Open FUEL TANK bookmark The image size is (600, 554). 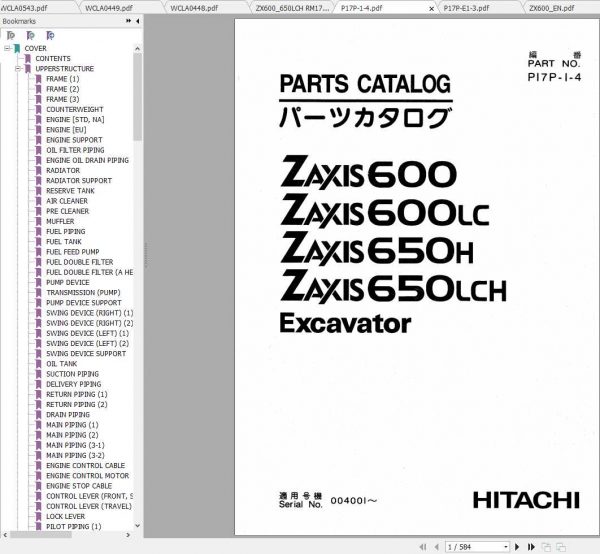click(x=64, y=242)
